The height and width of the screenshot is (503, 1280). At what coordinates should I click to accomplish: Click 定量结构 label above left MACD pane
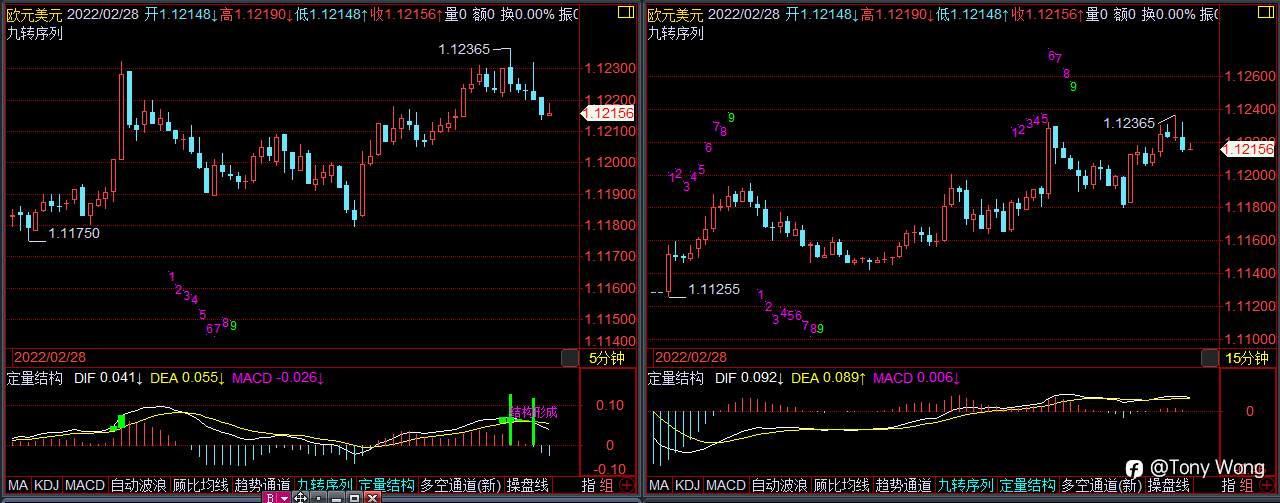tap(35, 378)
